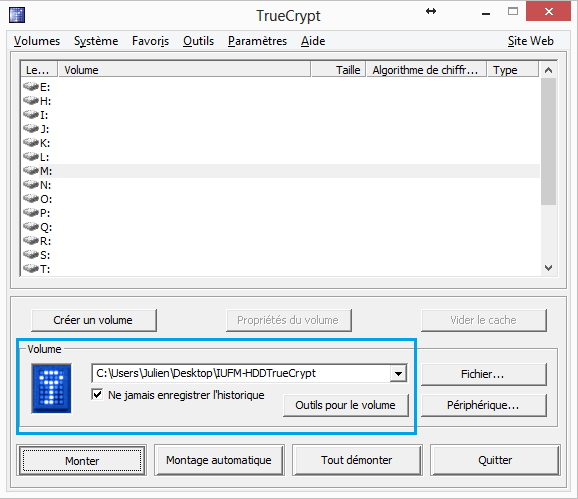Click the Monter button
Screen dimensions: 578x499
[x=82, y=460]
